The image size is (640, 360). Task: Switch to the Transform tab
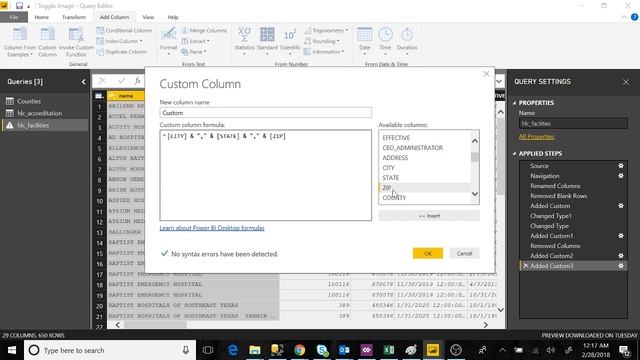pos(74,17)
